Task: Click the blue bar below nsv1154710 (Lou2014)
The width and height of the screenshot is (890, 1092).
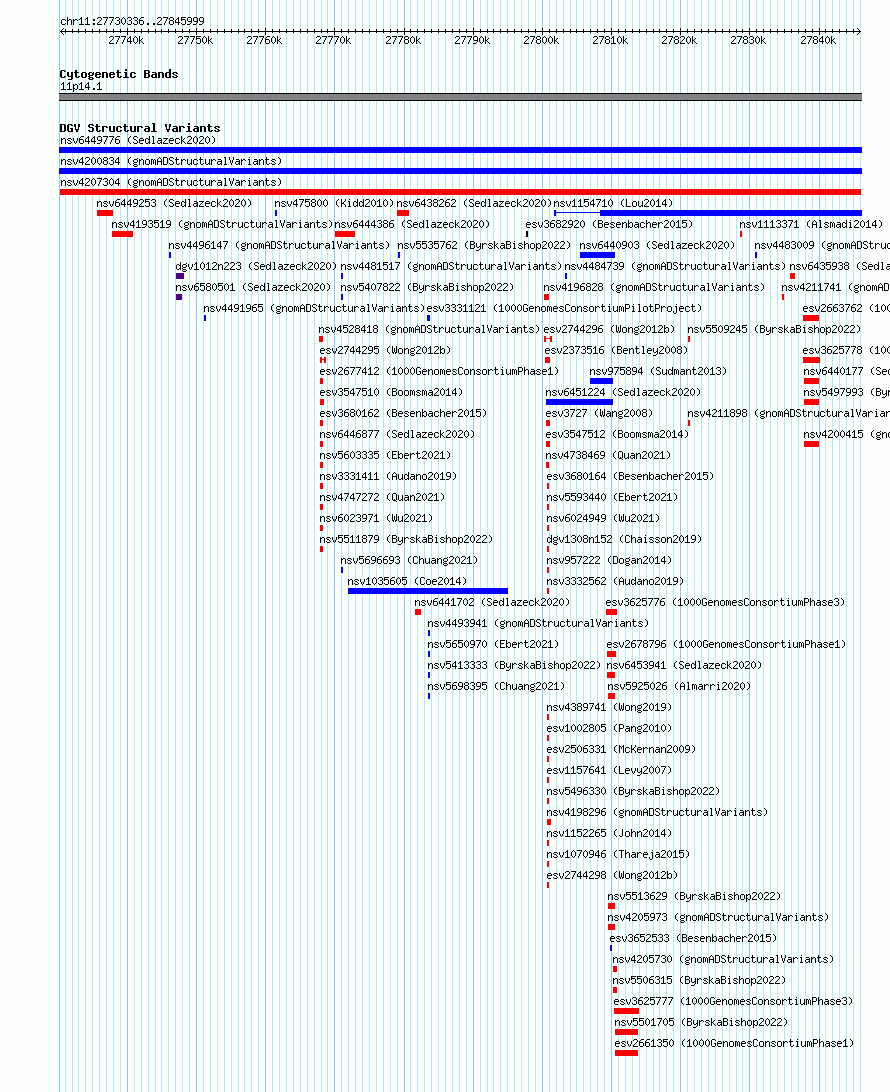Action: coord(731,212)
